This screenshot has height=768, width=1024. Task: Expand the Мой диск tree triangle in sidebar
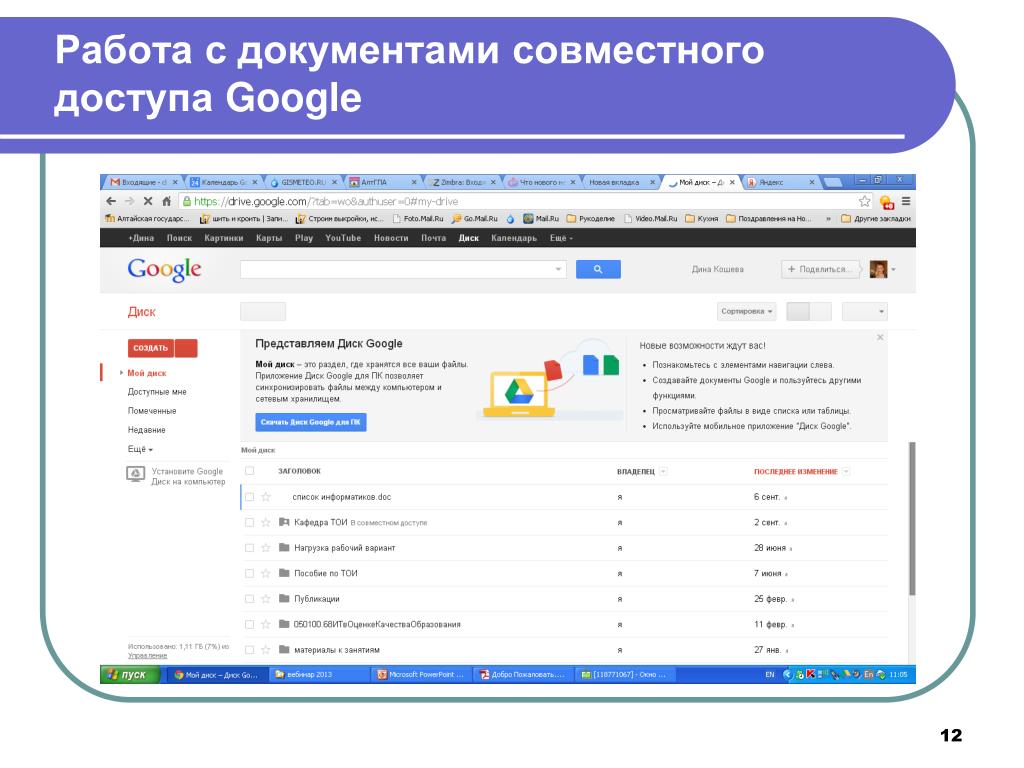point(121,373)
